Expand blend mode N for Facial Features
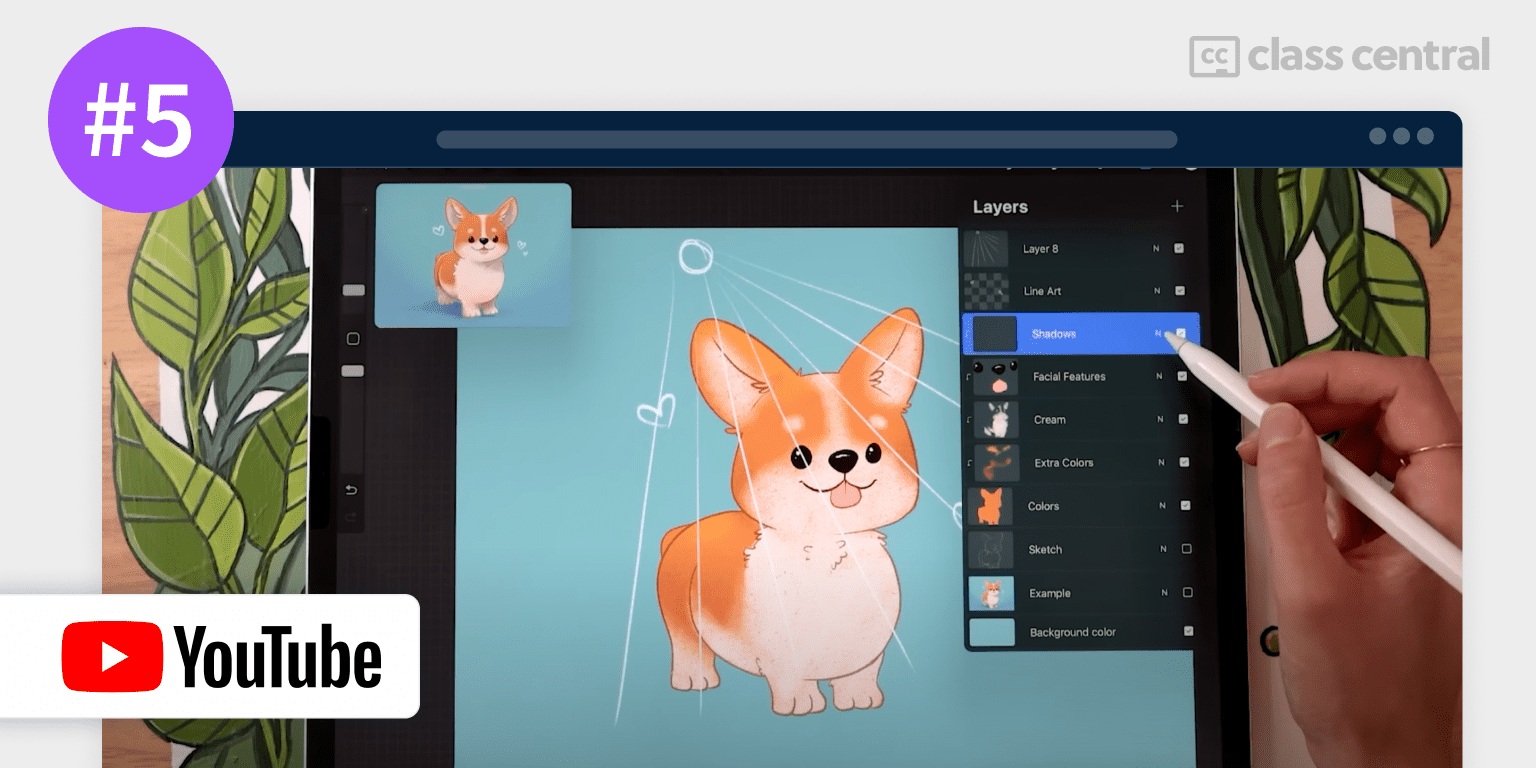The width and height of the screenshot is (1537, 768). (1159, 377)
